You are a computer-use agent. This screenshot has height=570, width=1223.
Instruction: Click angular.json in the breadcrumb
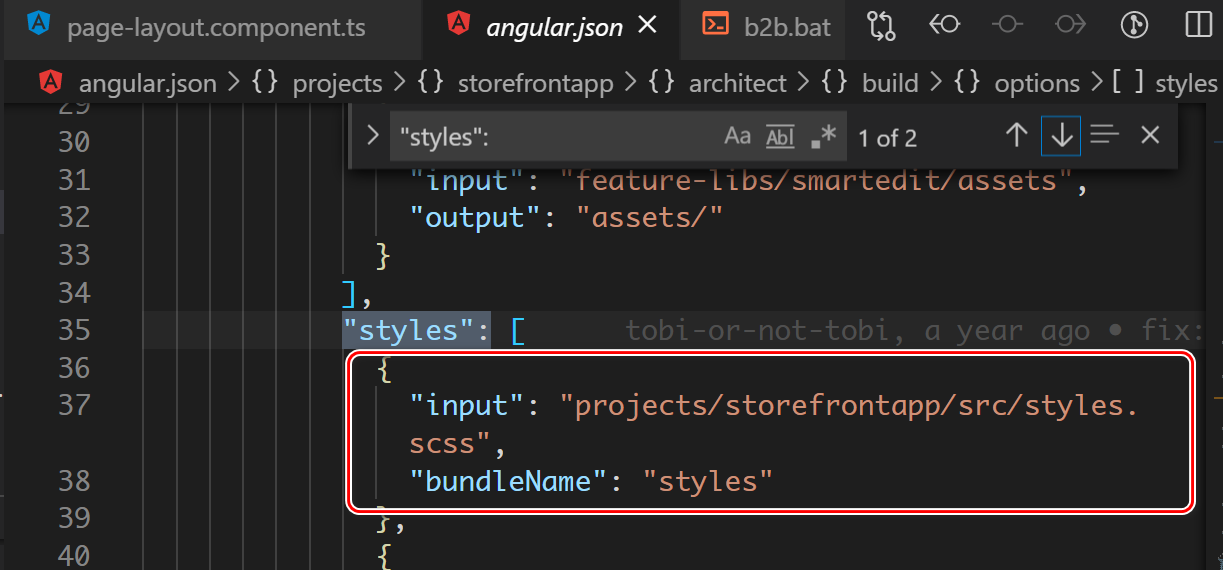click(147, 84)
